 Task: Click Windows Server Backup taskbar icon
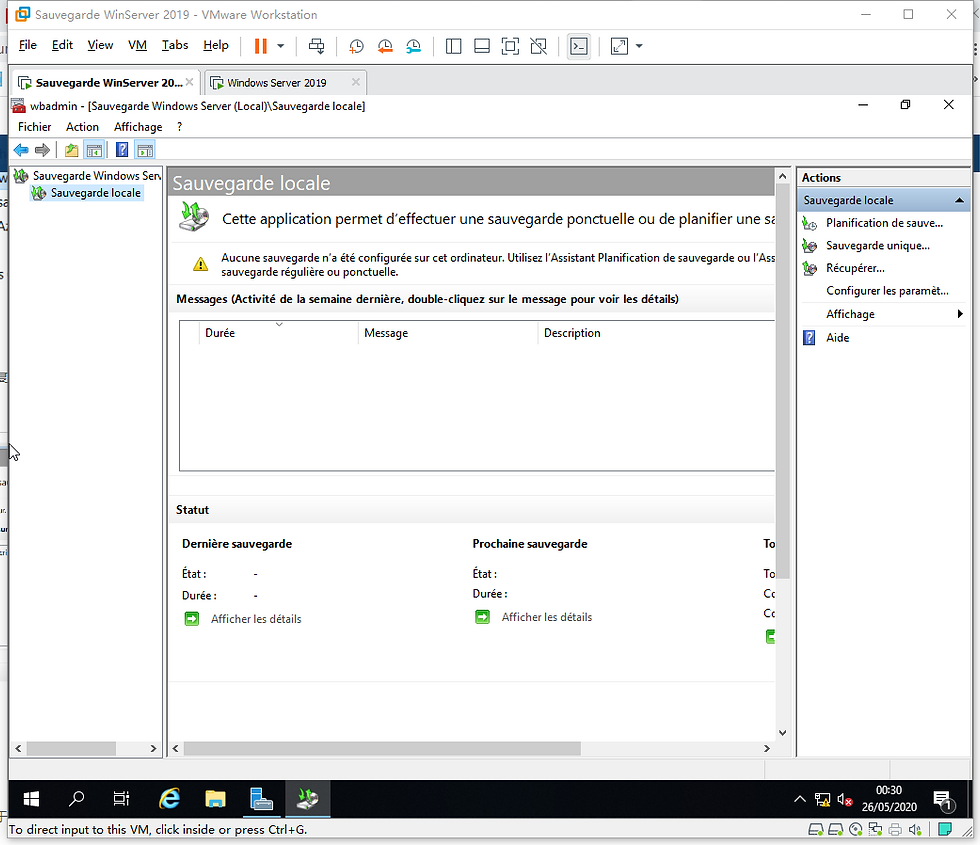[308, 799]
